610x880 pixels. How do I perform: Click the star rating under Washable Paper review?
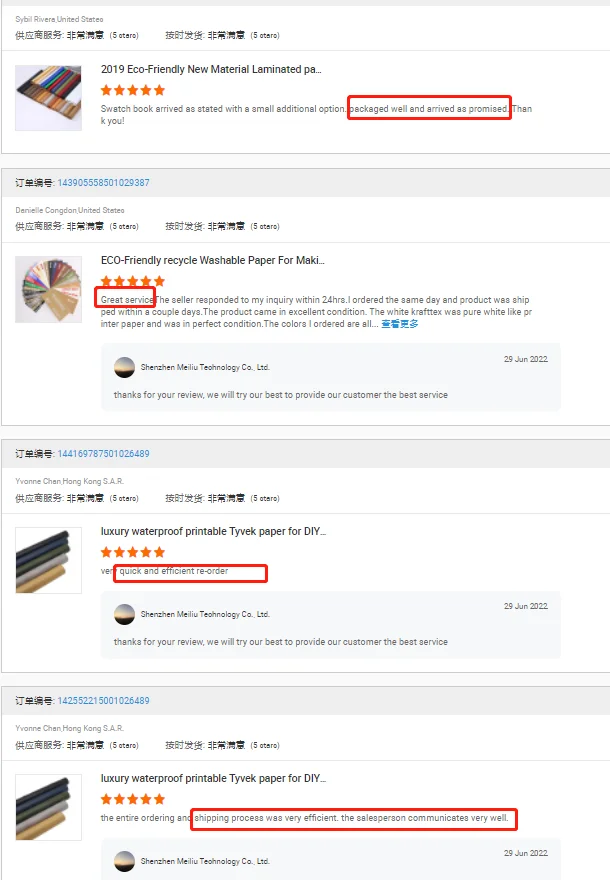[133, 281]
